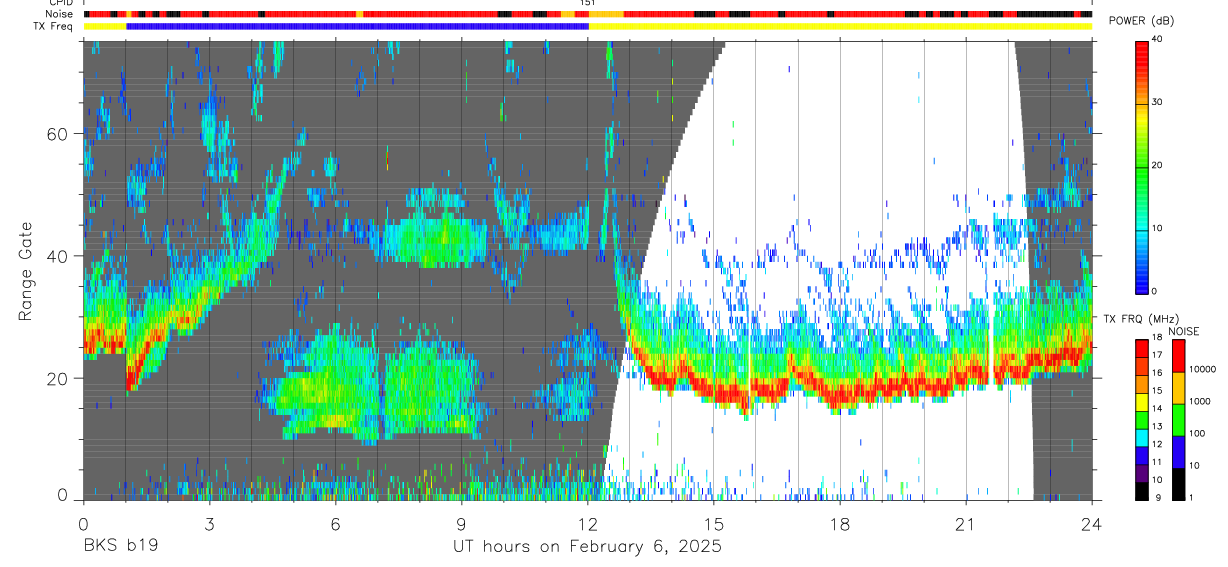Select yellow 14–15 MHz swatch in TX FRQ legend
The height and width of the screenshot is (567, 1228).
[x=1142, y=402]
